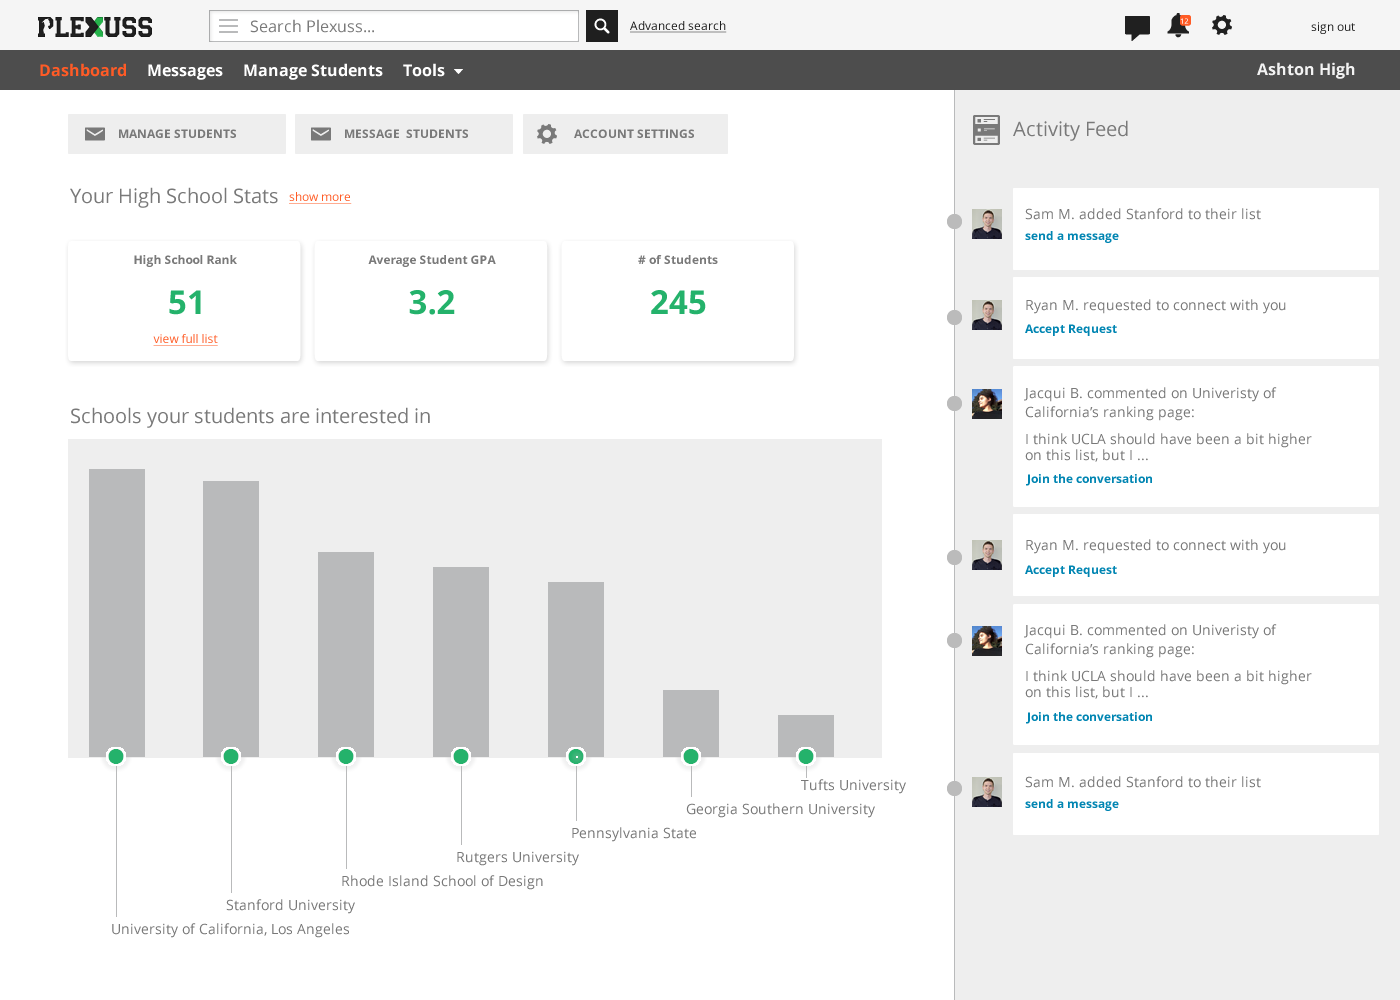The height and width of the screenshot is (1000, 1400).
Task: Click first send a message link
Action: coord(1072,236)
